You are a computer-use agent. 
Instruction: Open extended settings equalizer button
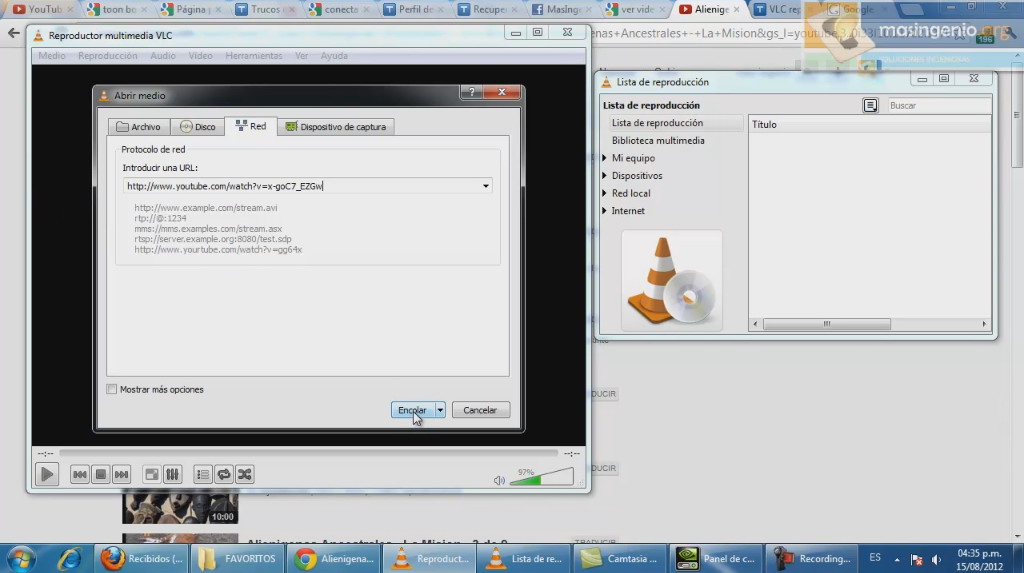click(172, 474)
